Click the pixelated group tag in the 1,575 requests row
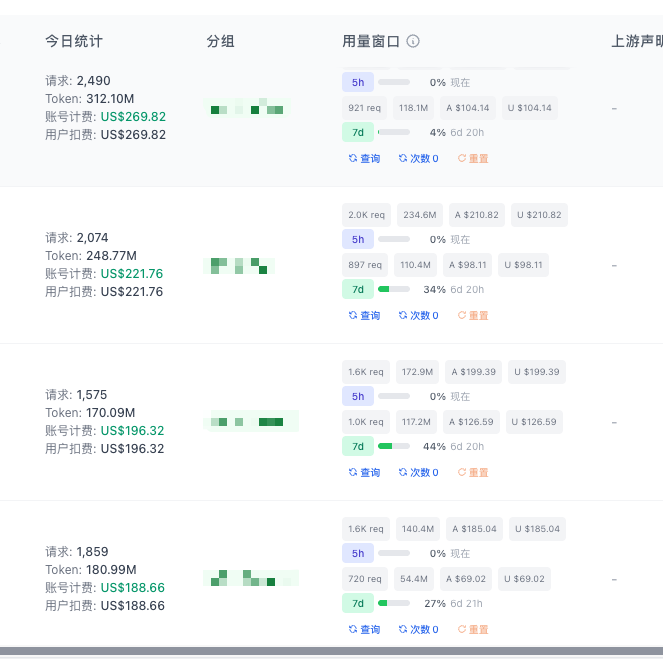The image size is (663, 659). [251, 421]
